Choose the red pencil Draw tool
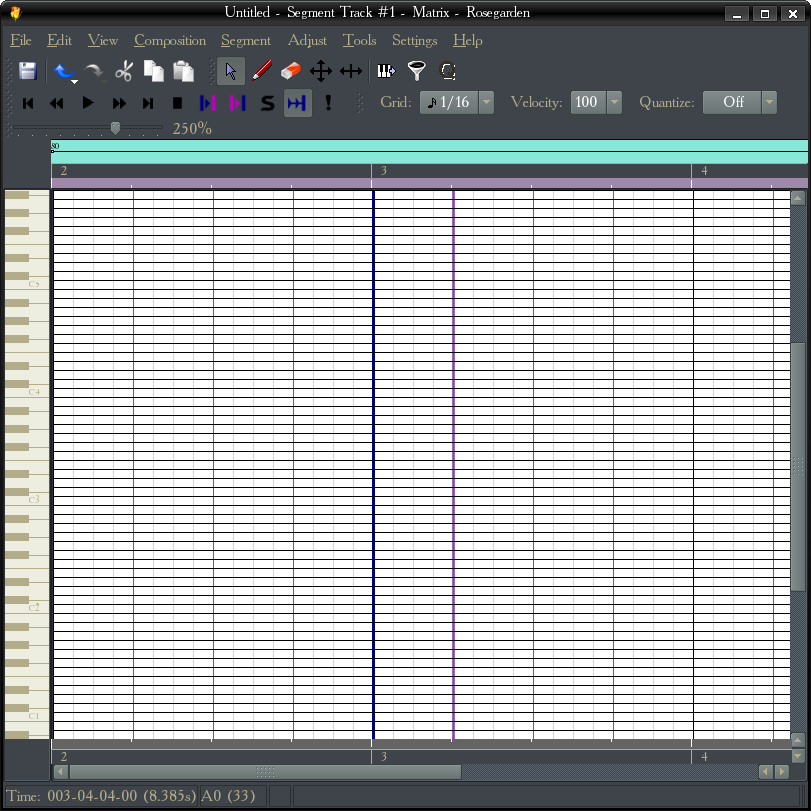This screenshot has height=811, width=811. tap(262, 71)
